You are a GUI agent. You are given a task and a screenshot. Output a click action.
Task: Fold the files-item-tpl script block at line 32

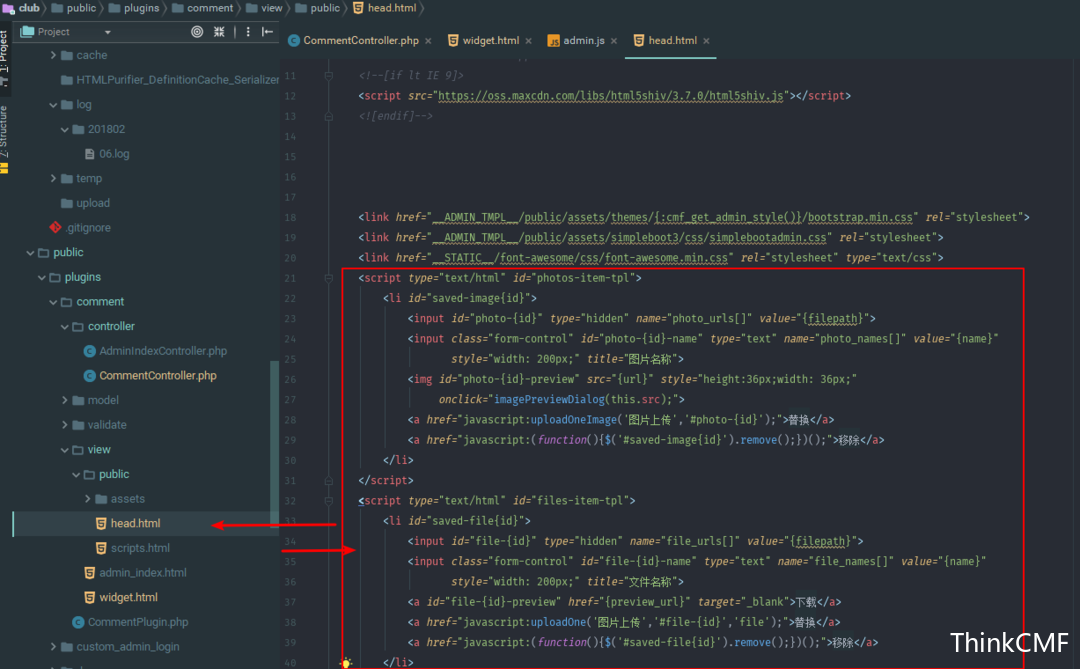pos(329,501)
